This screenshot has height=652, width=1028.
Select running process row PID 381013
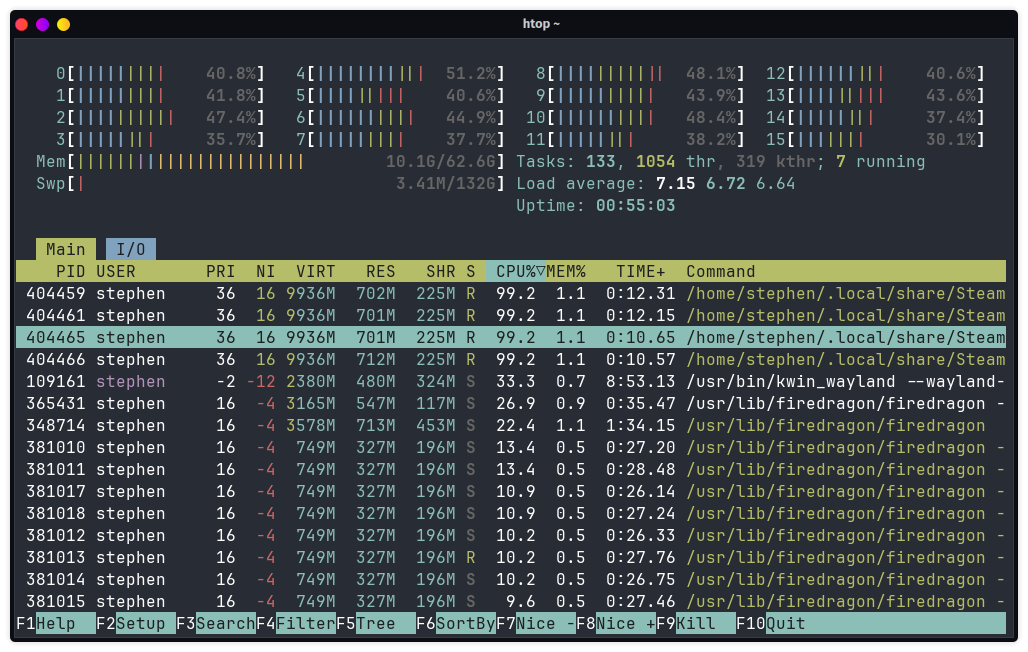pos(511,558)
